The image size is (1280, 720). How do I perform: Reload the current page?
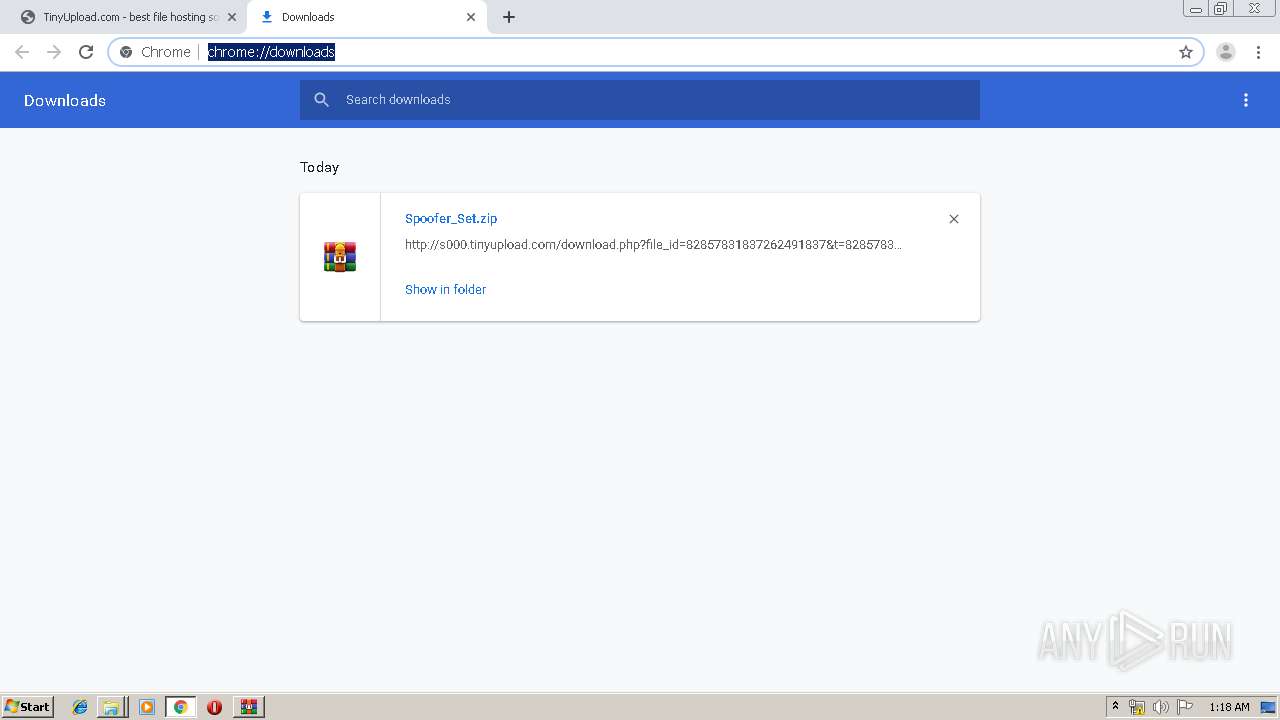[86, 52]
